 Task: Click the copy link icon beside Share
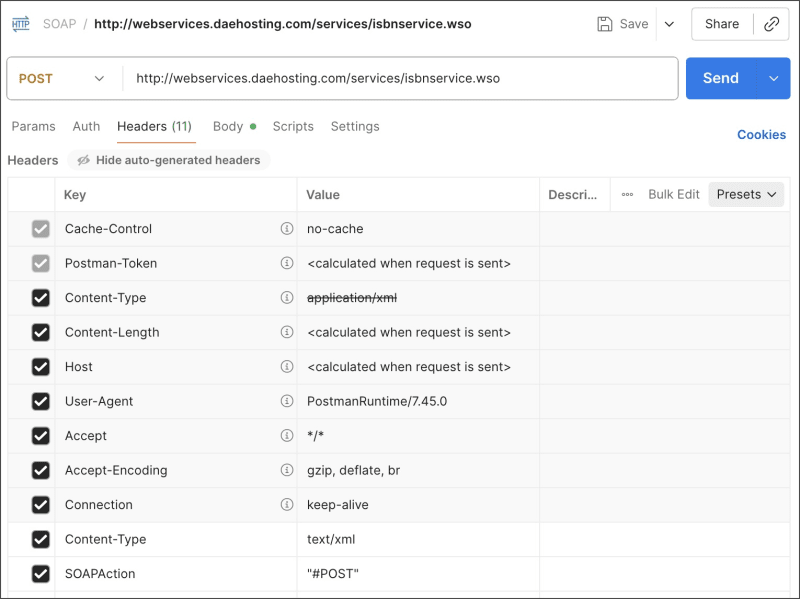(x=771, y=24)
